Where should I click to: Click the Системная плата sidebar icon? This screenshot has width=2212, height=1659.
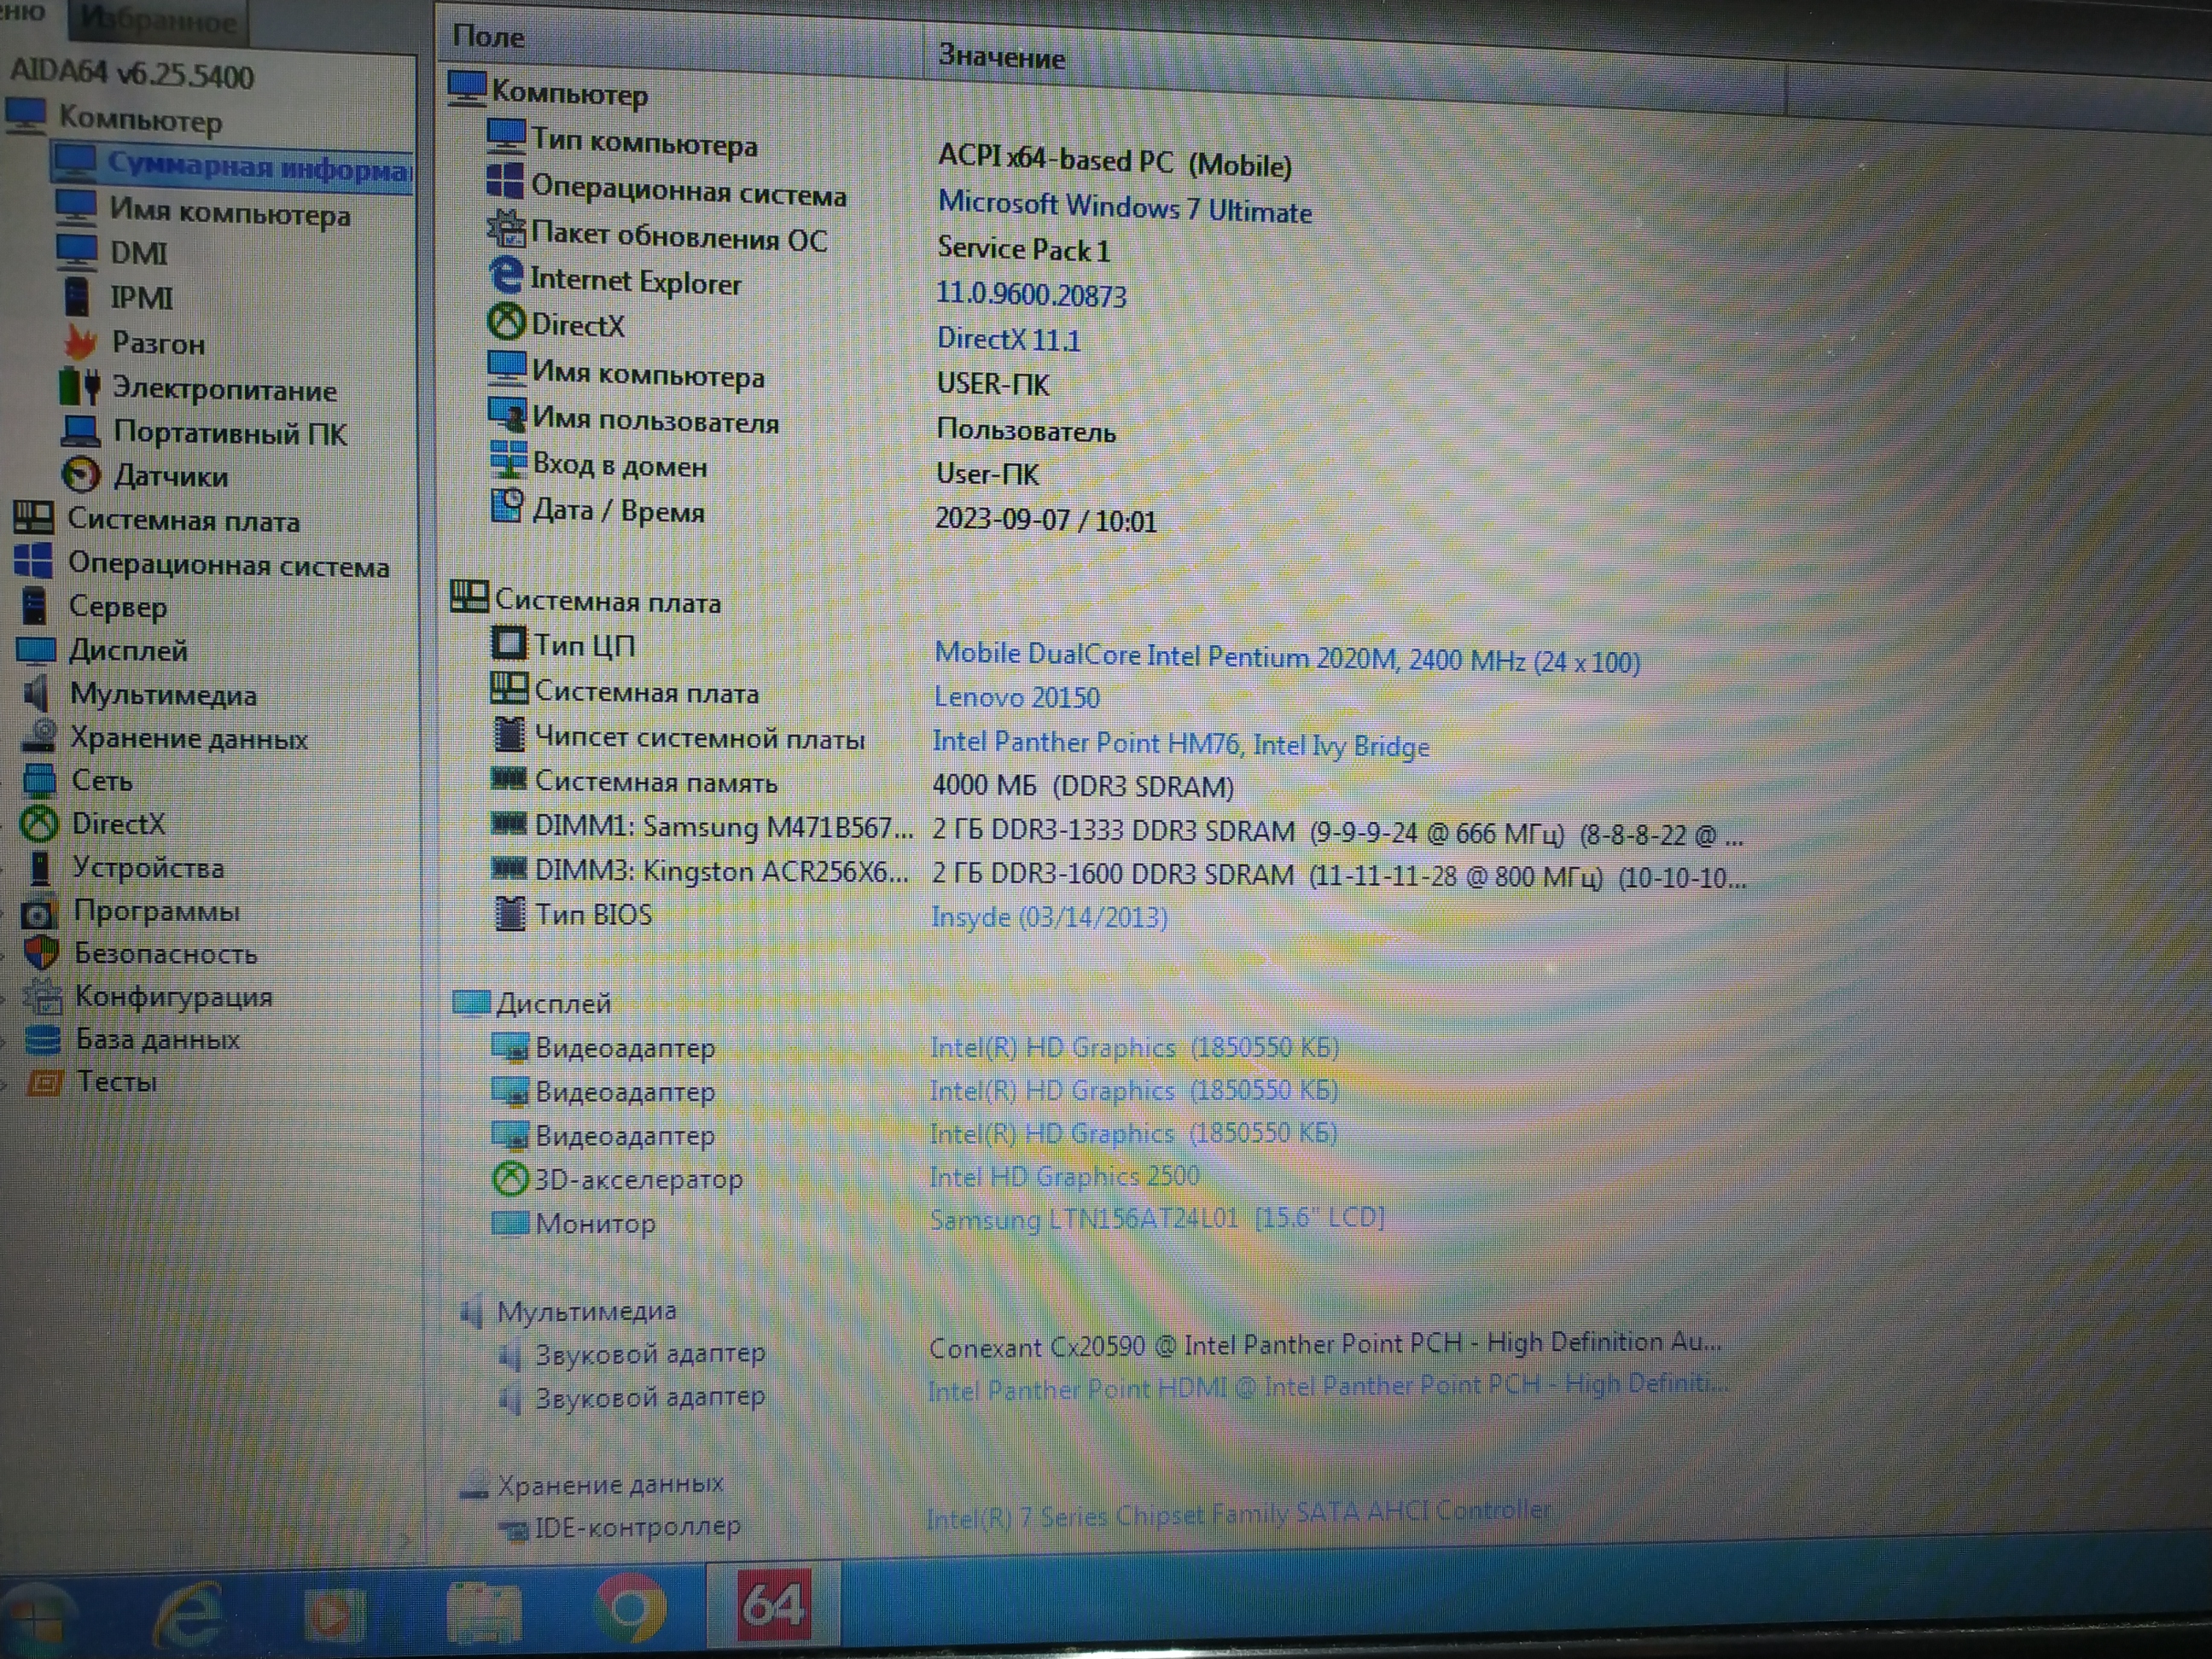click(x=33, y=517)
